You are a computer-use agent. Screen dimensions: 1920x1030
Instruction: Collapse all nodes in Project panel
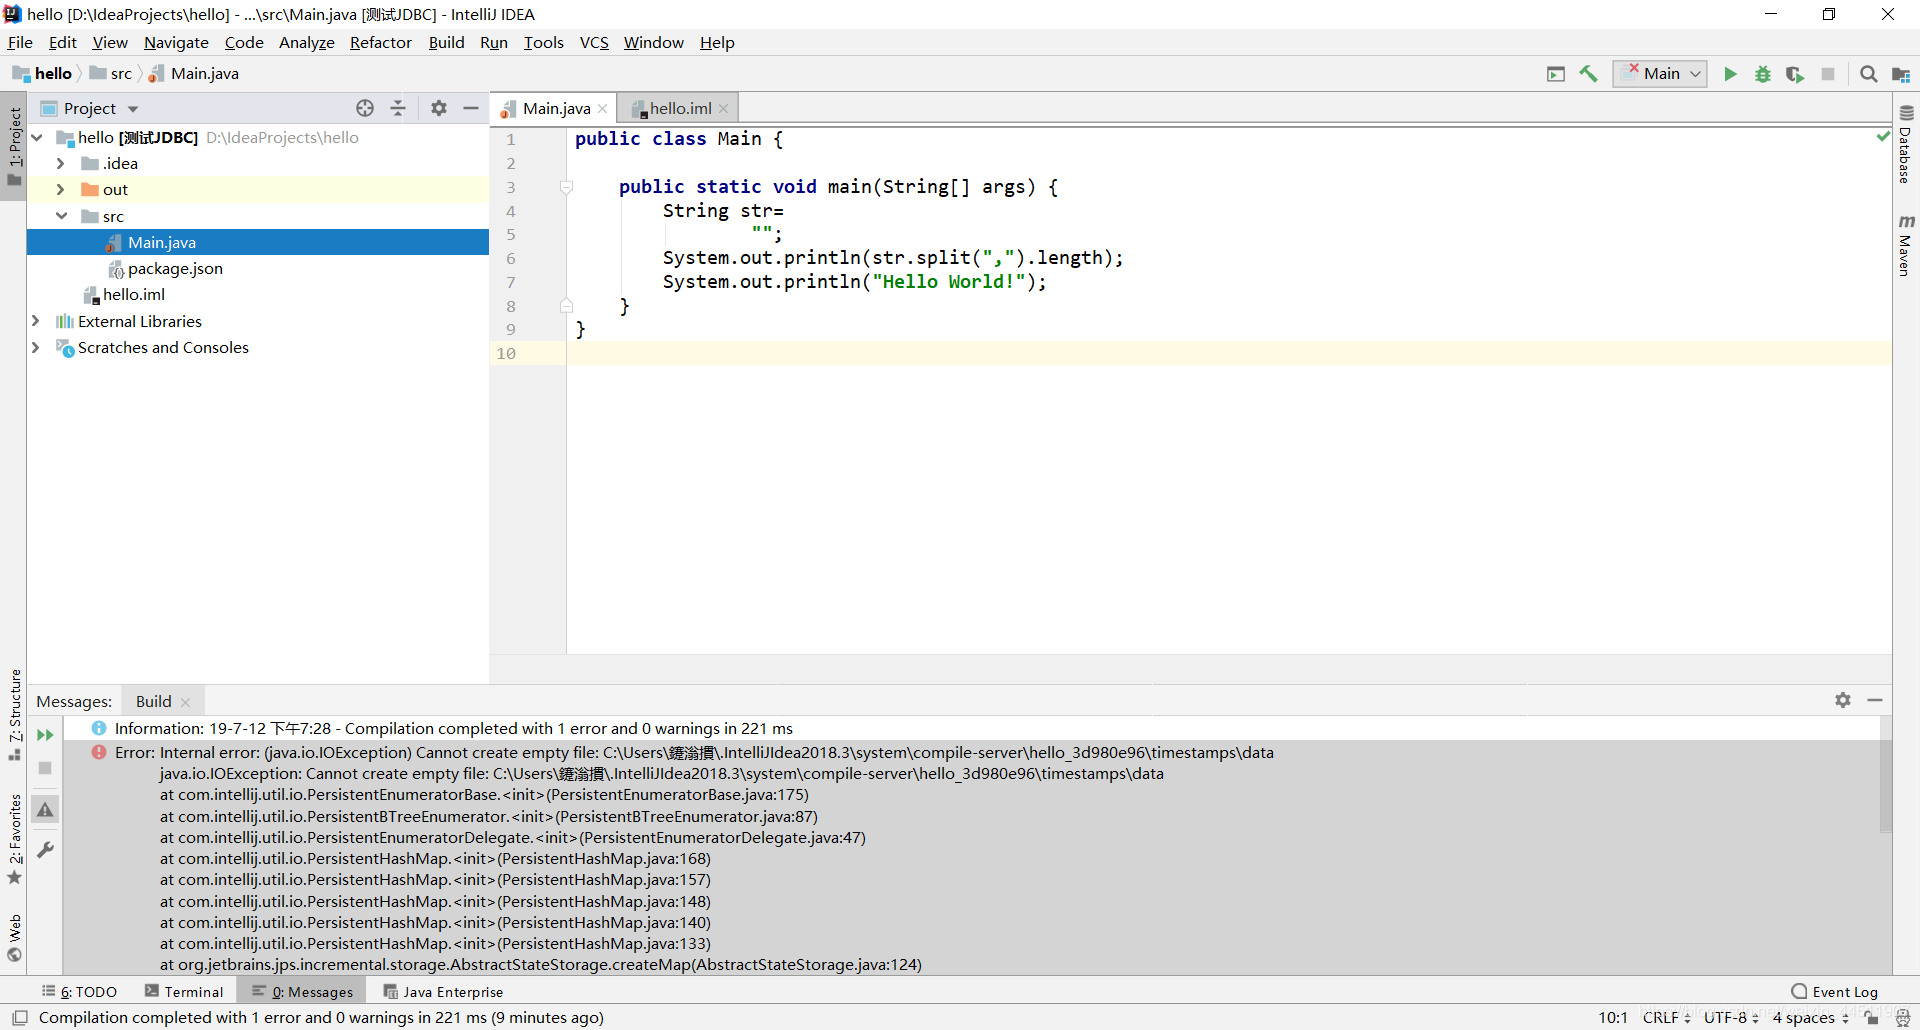(x=398, y=108)
